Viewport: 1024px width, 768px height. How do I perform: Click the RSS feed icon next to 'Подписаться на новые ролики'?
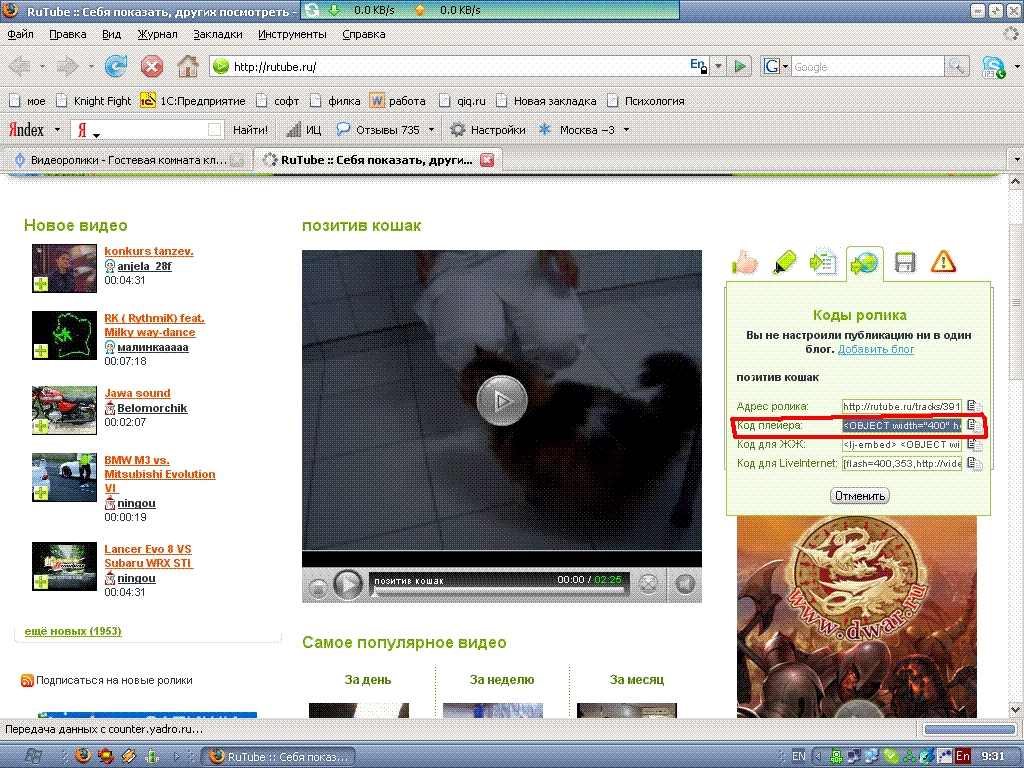pyautogui.click(x=27, y=680)
